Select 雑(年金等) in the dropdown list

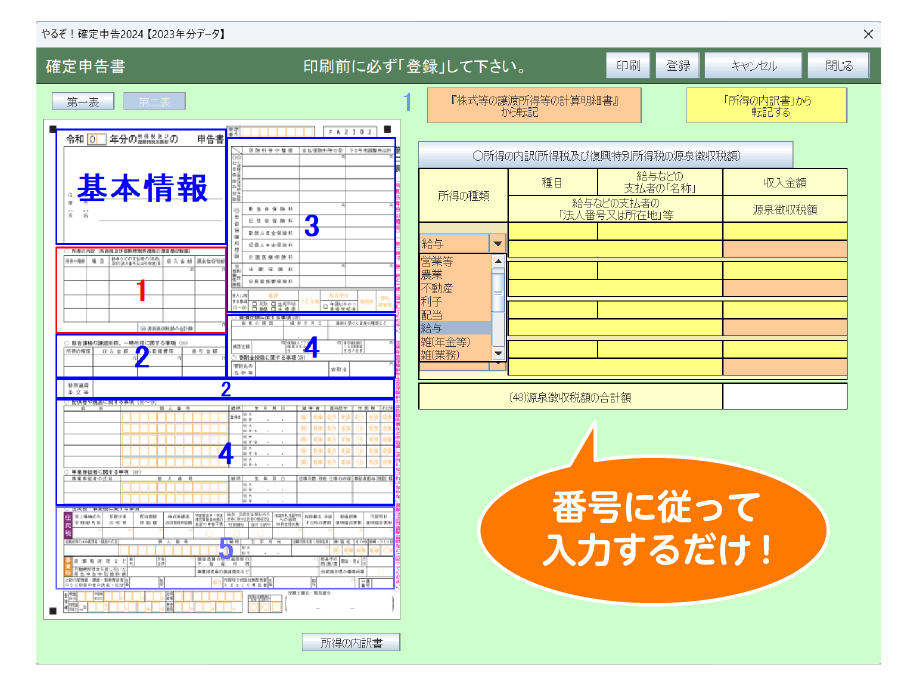[455, 342]
